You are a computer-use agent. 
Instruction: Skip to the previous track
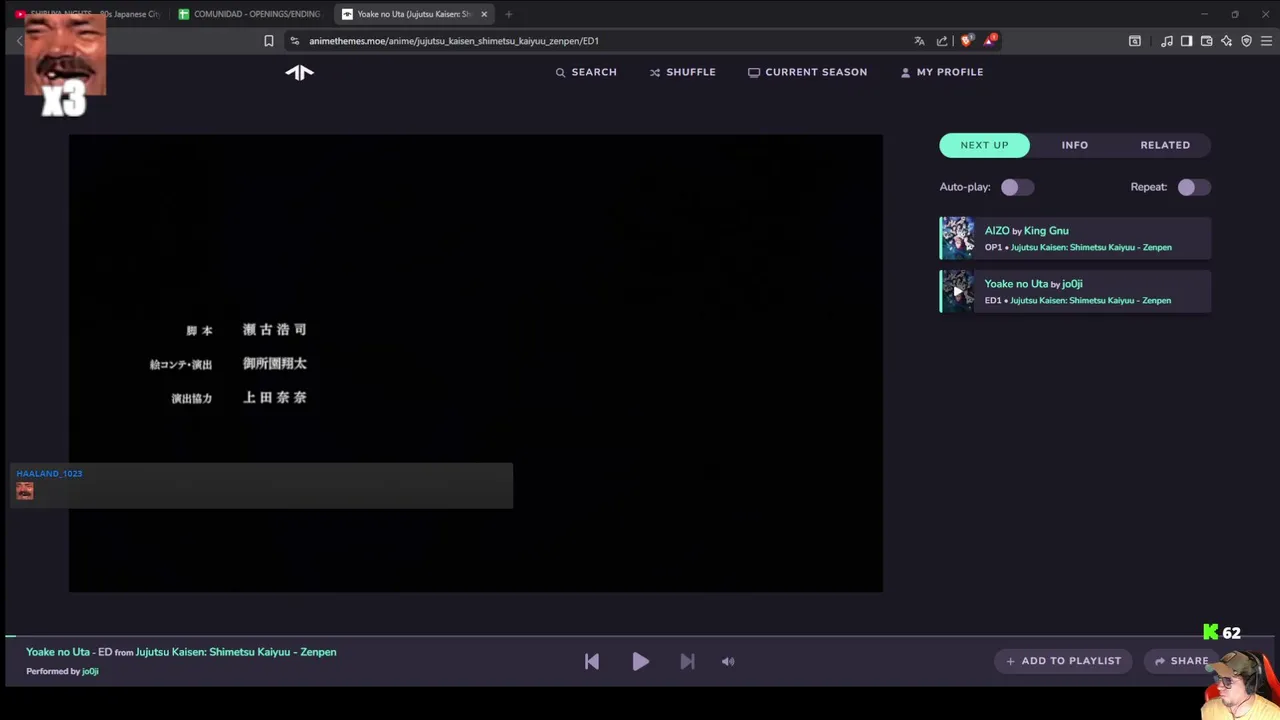592,661
